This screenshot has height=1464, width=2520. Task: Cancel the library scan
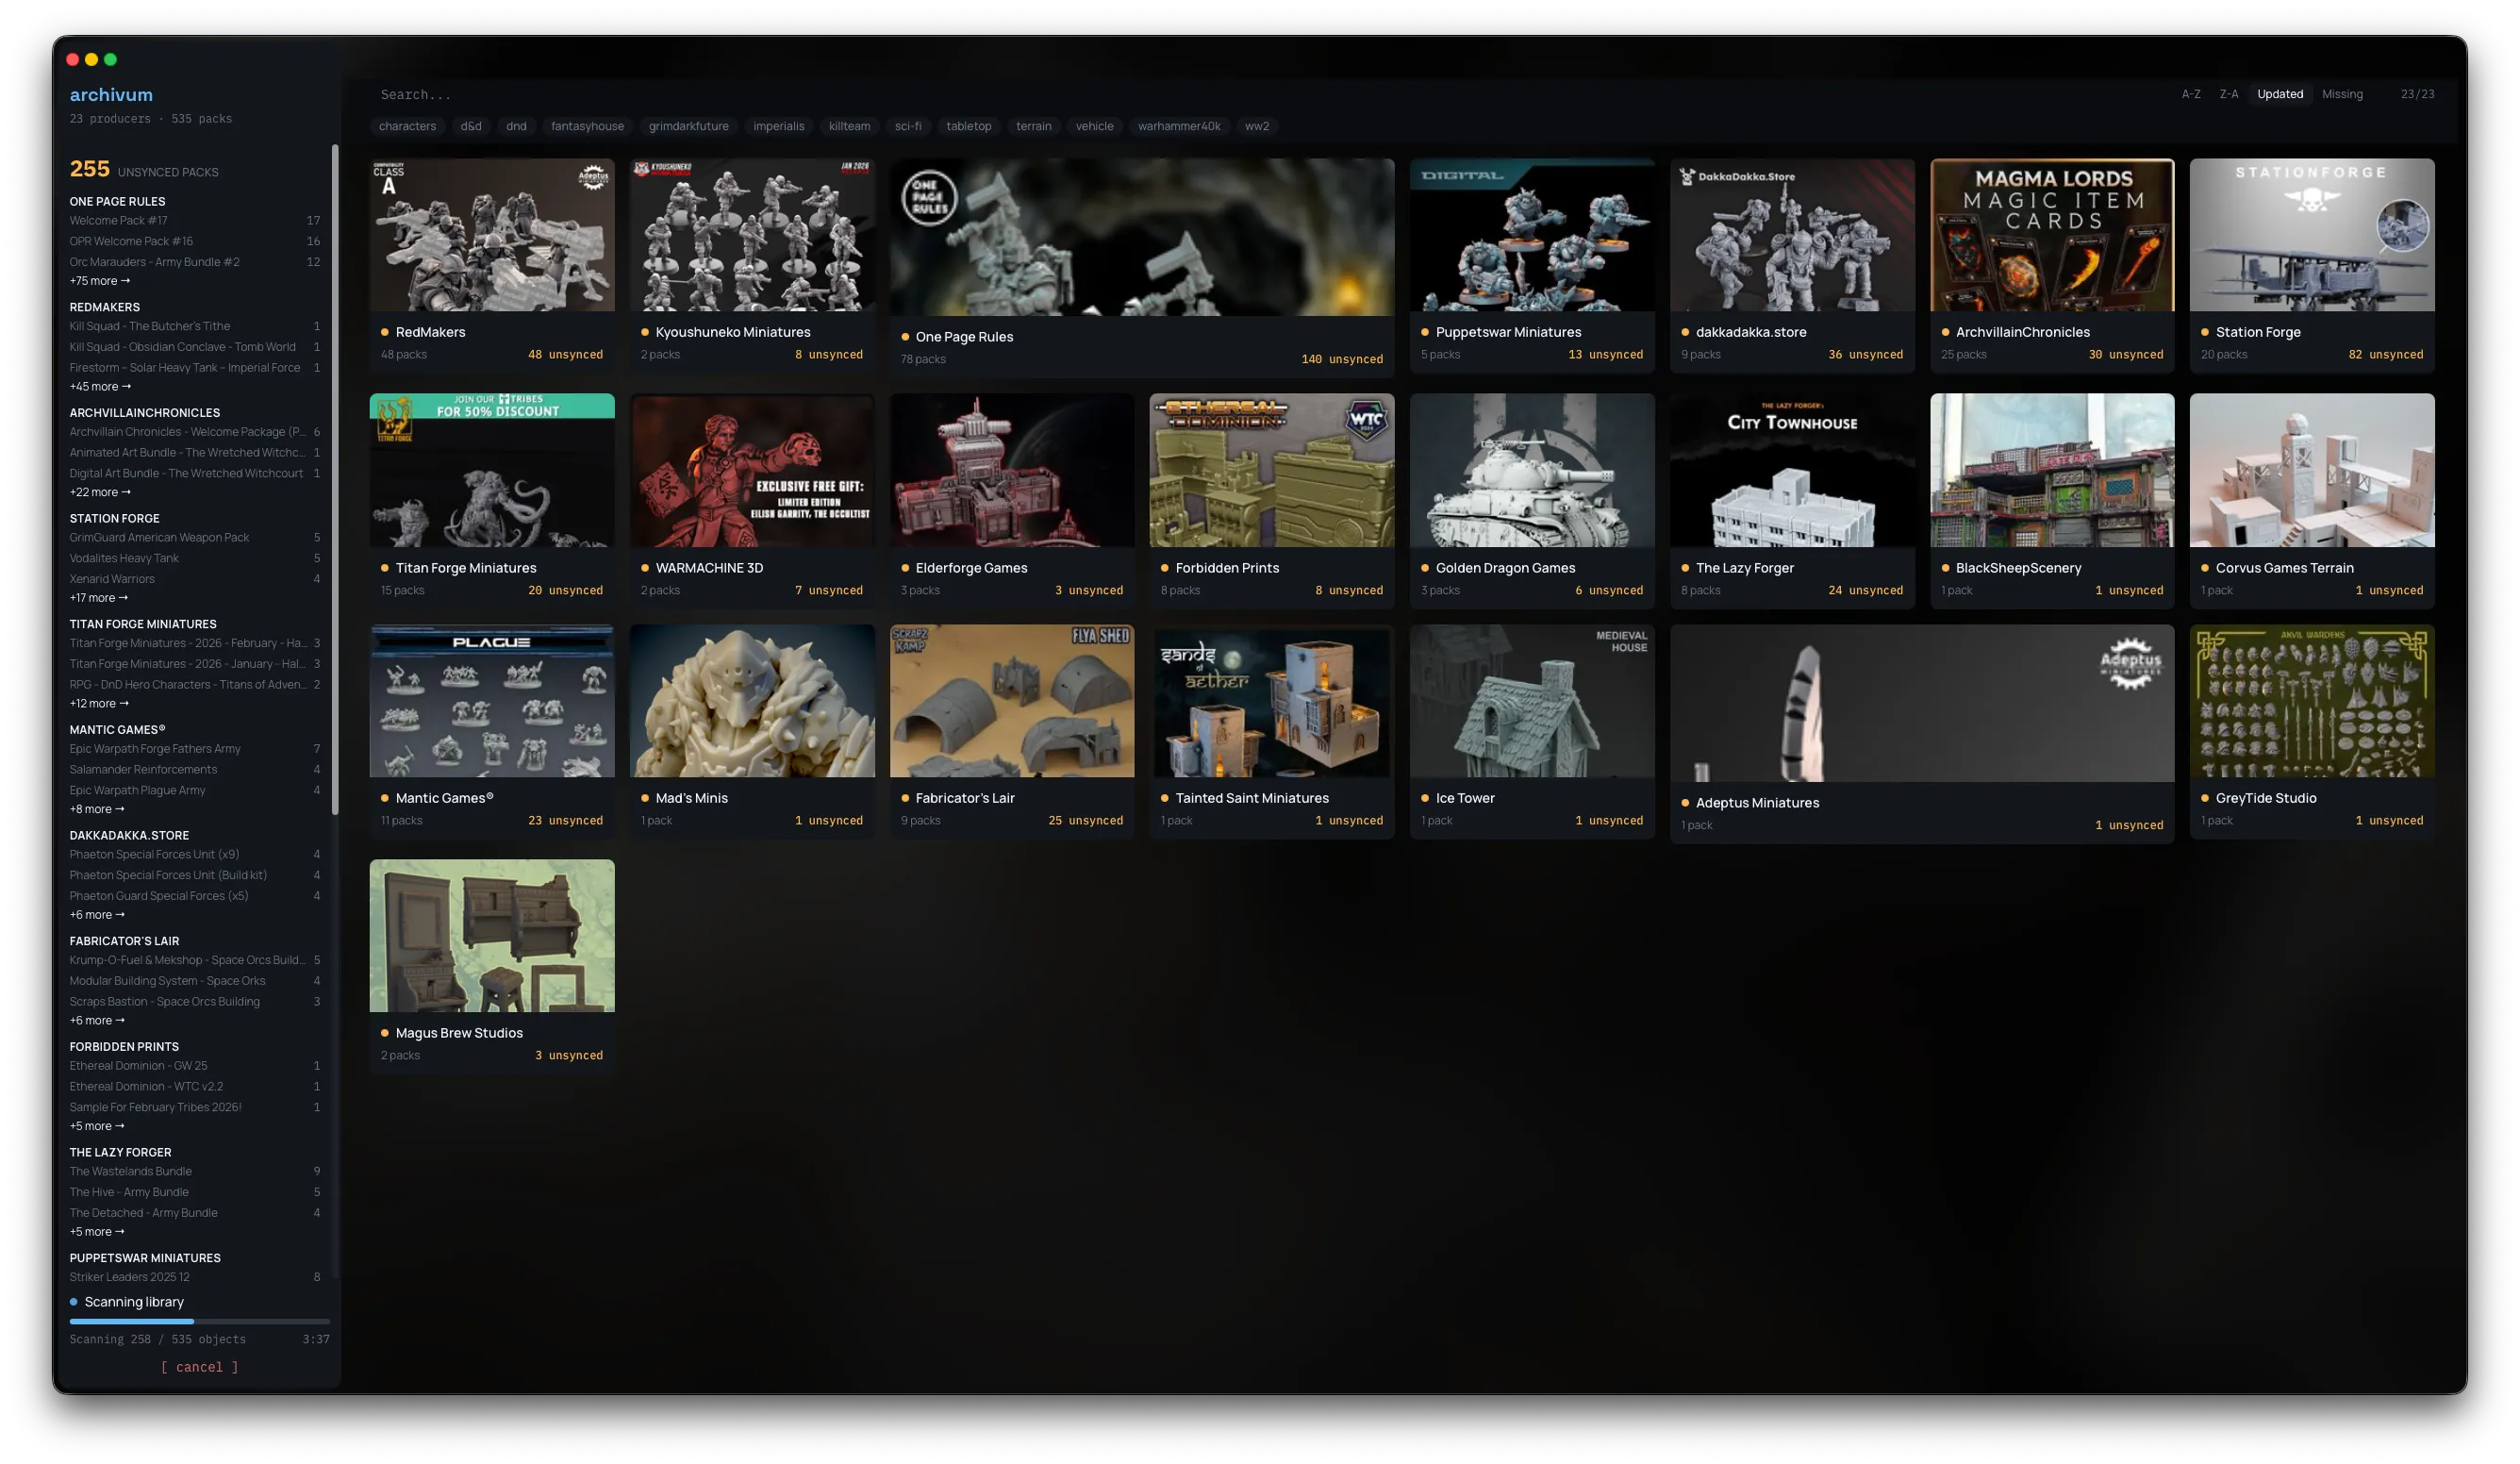pyautogui.click(x=199, y=1367)
